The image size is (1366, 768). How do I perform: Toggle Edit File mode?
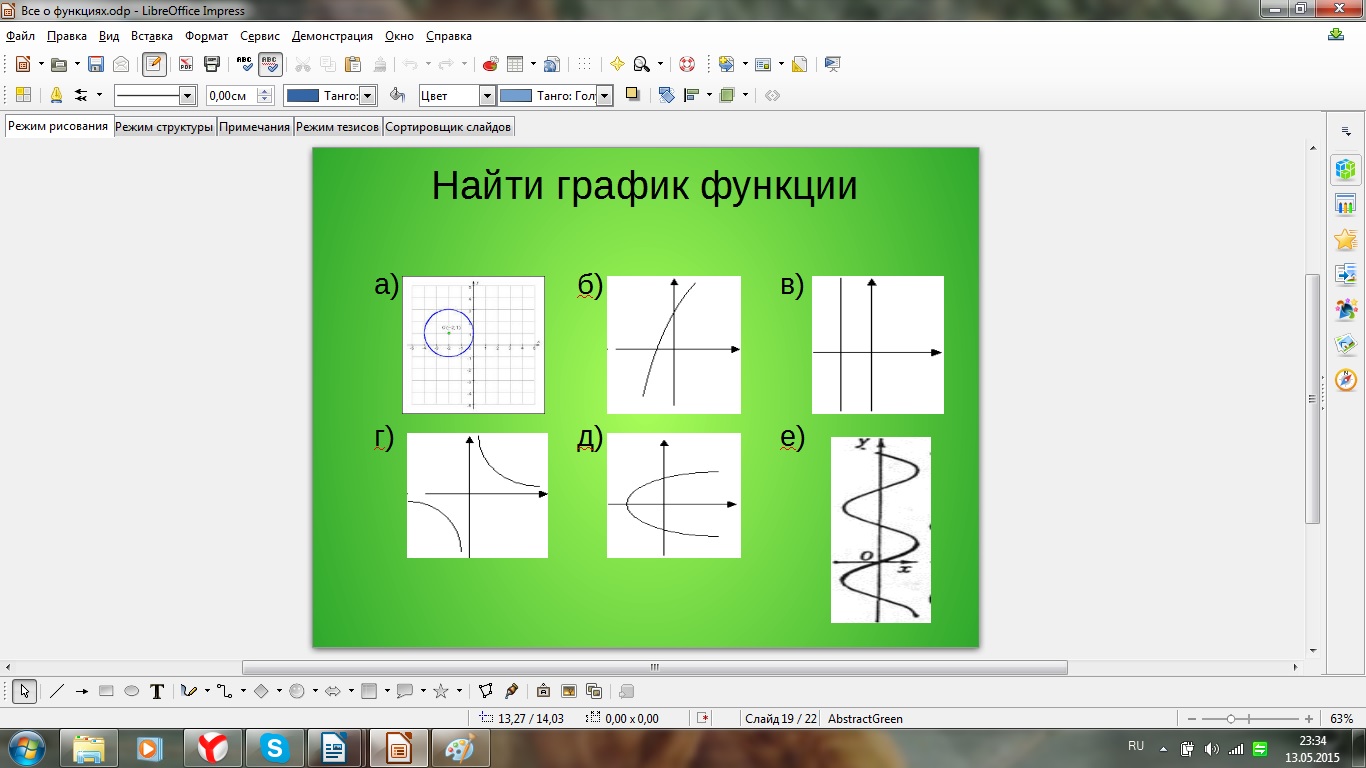154,64
